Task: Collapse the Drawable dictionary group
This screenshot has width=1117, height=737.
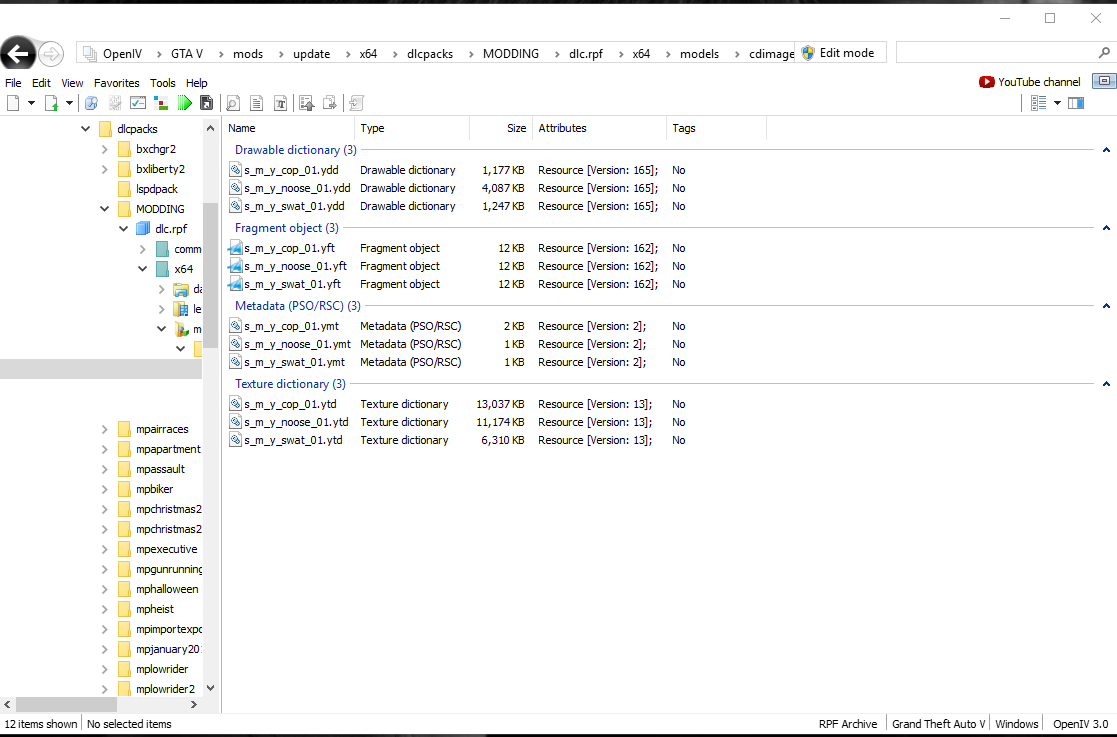Action: [1106, 150]
